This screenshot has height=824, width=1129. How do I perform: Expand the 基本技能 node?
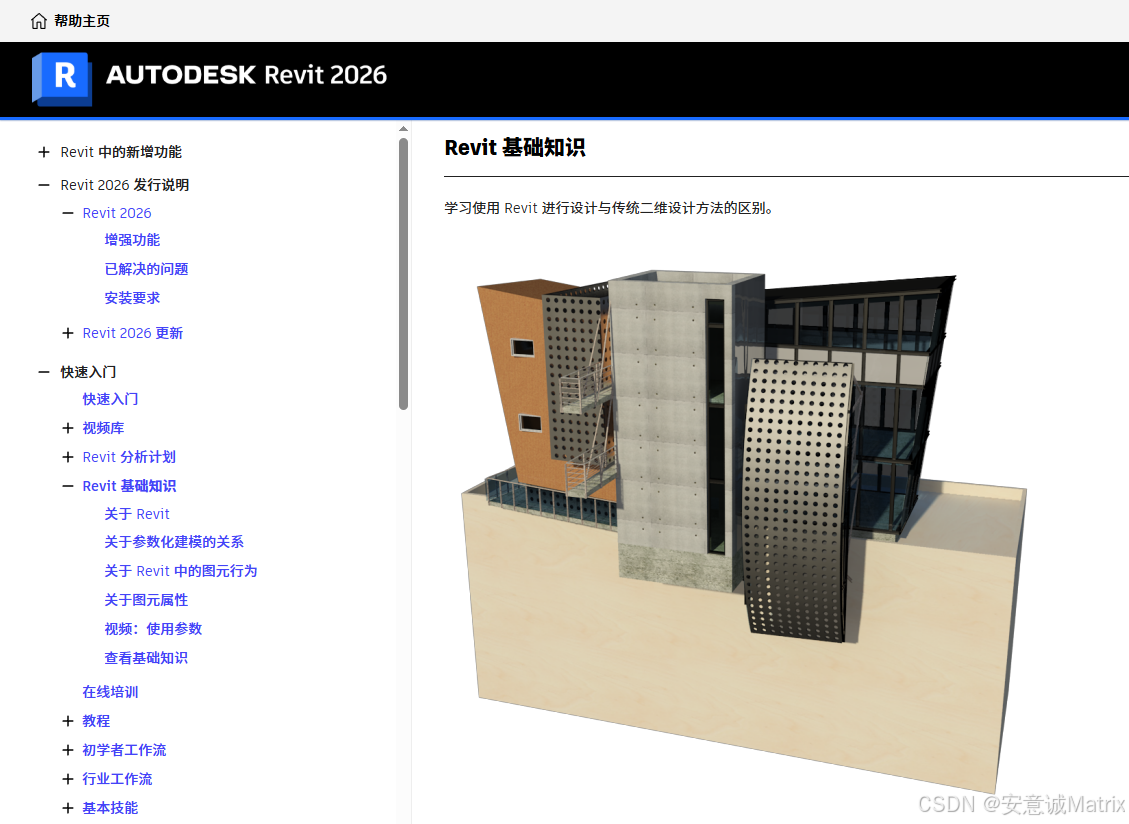tap(68, 808)
